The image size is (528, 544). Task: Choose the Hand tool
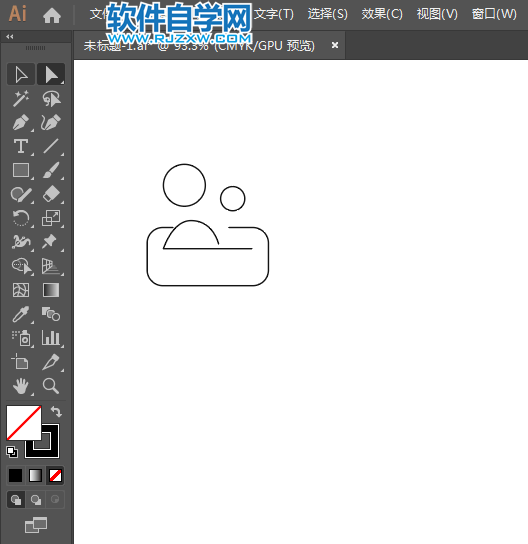[x=21, y=386]
